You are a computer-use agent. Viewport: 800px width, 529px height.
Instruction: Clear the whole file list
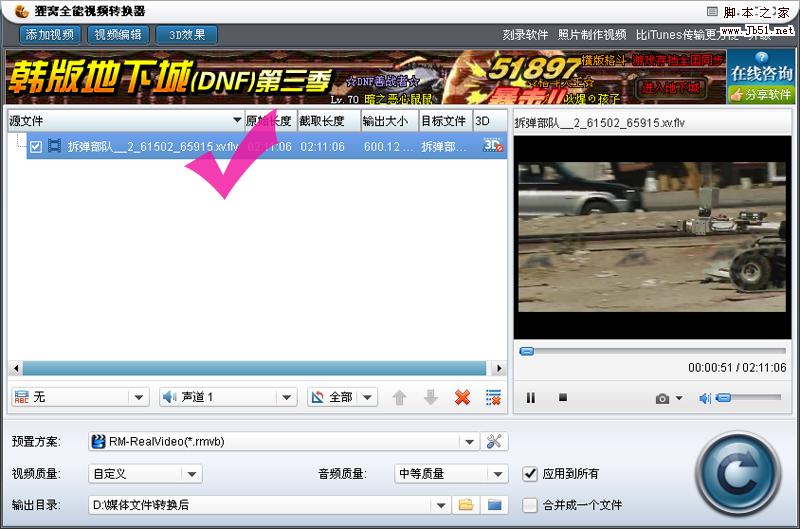click(493, 397)
